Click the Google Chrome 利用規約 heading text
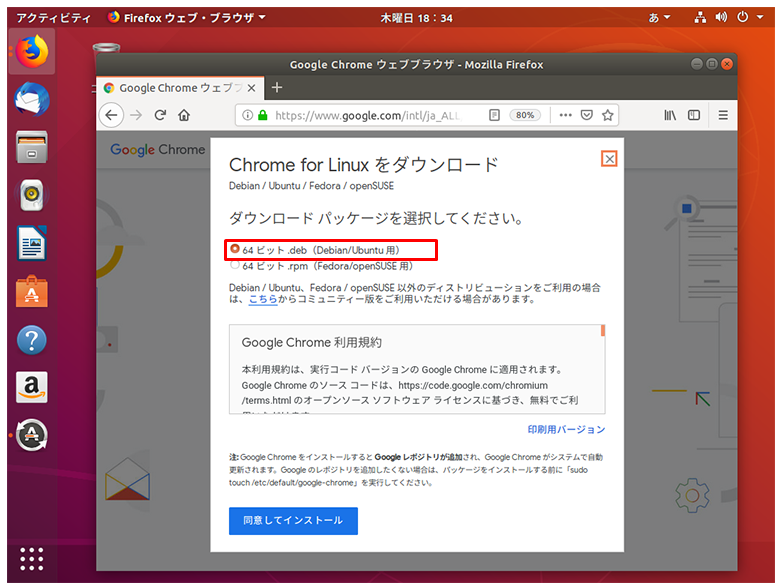The image size is (778, 586). coord(312,343)
